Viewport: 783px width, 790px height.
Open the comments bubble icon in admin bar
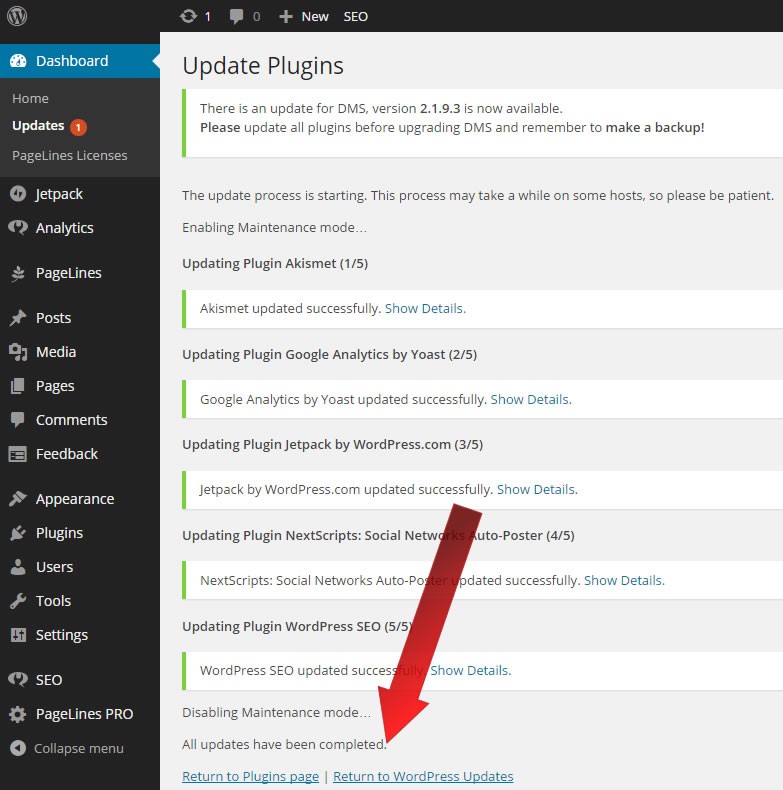[x=237, y=16]
